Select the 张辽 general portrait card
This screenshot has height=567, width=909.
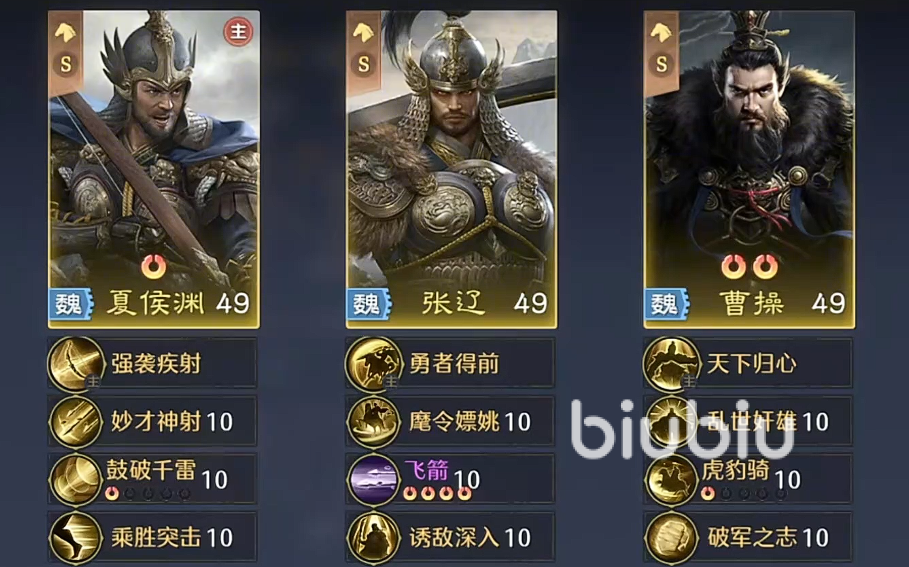click(452, 169)
